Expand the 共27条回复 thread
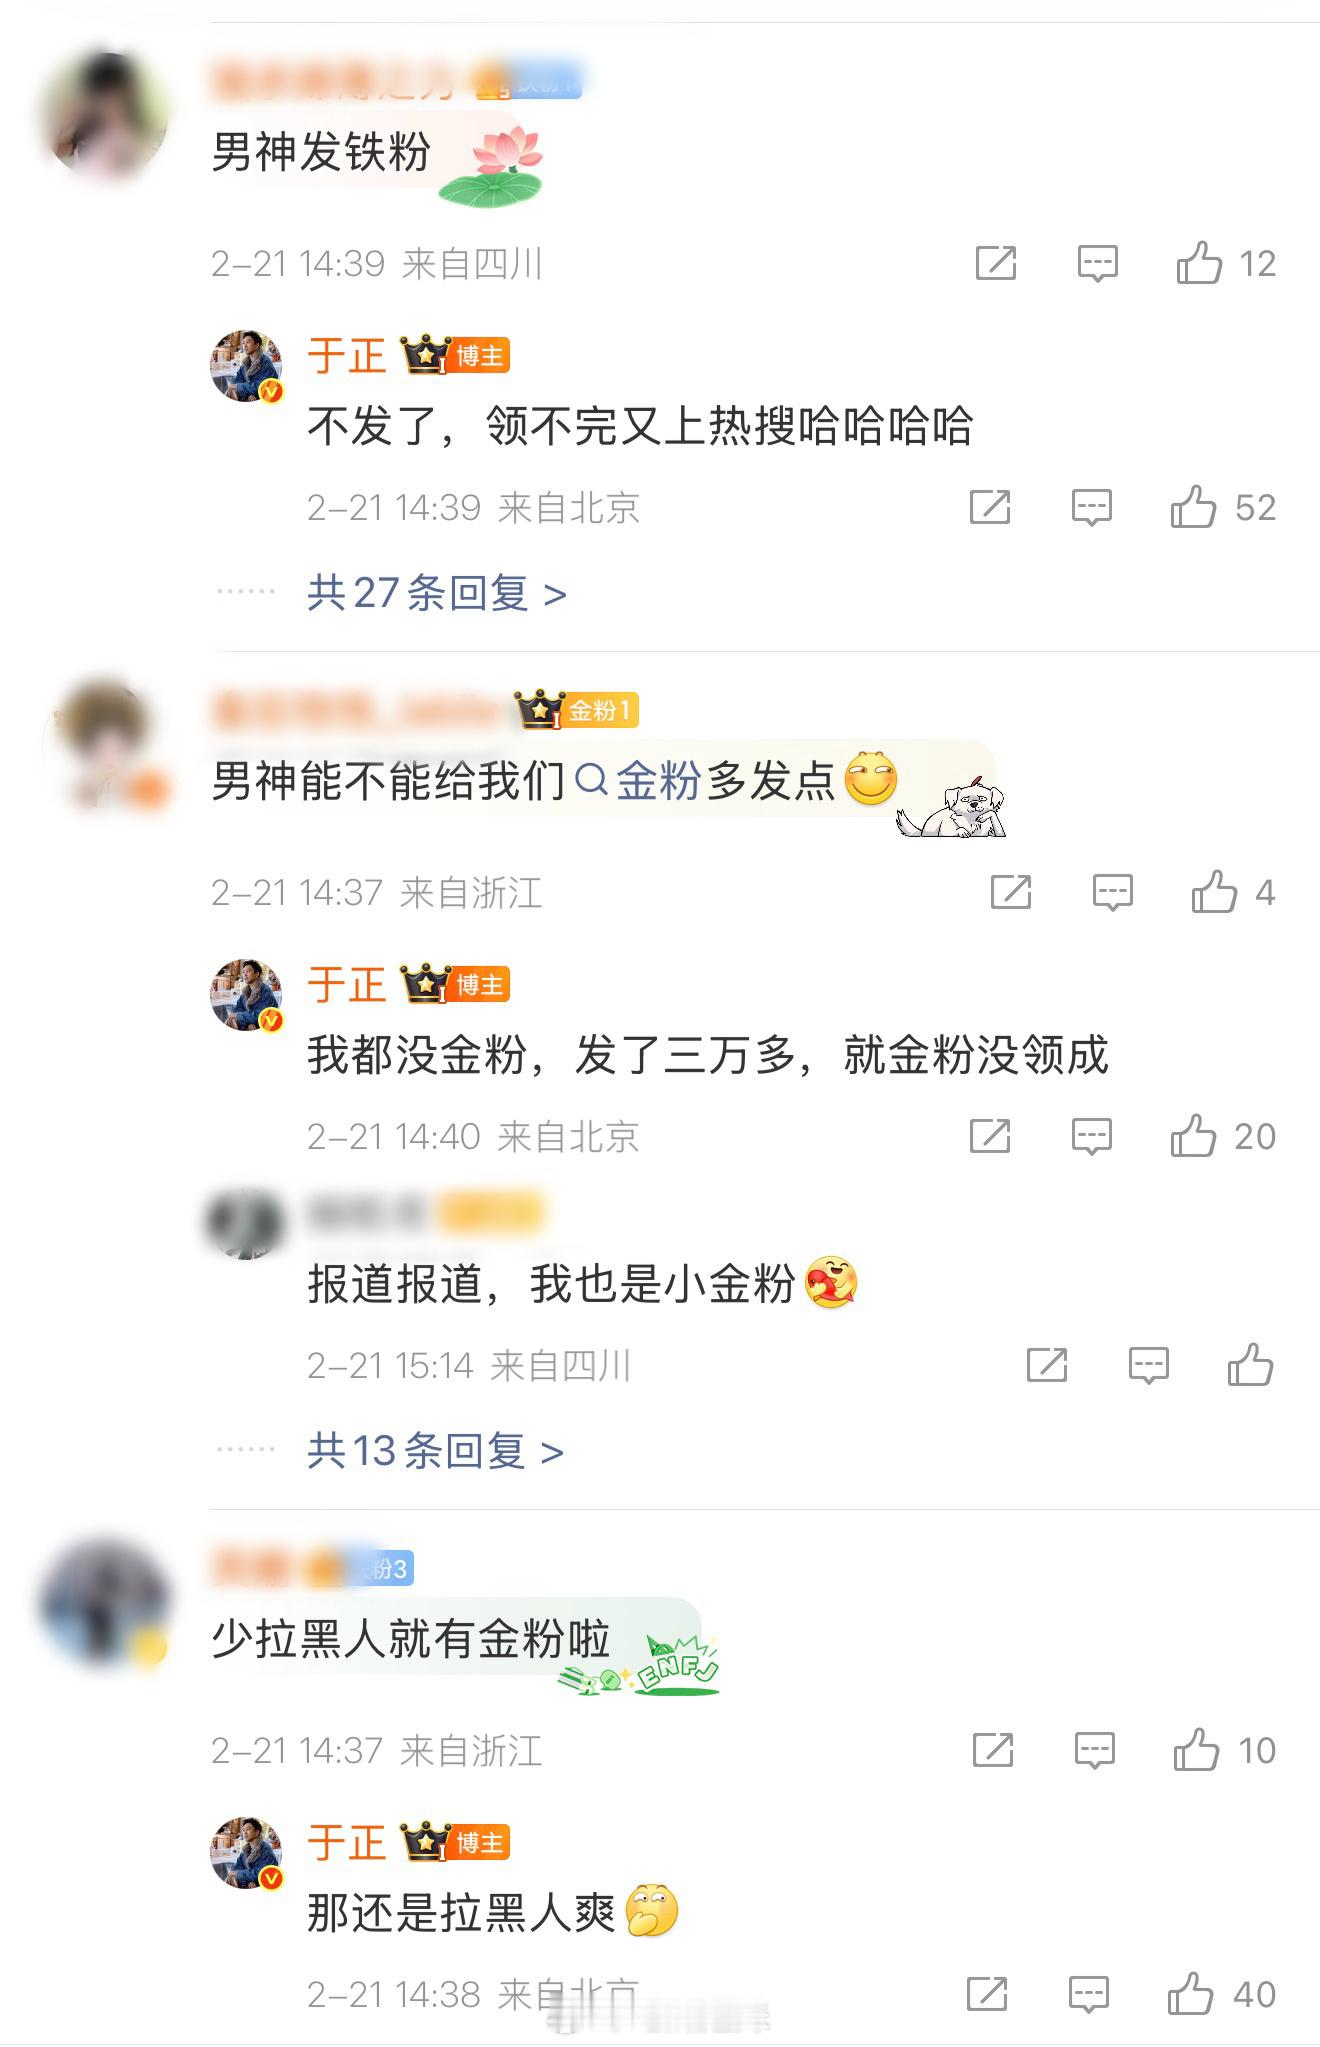 (x=437, y=593)
